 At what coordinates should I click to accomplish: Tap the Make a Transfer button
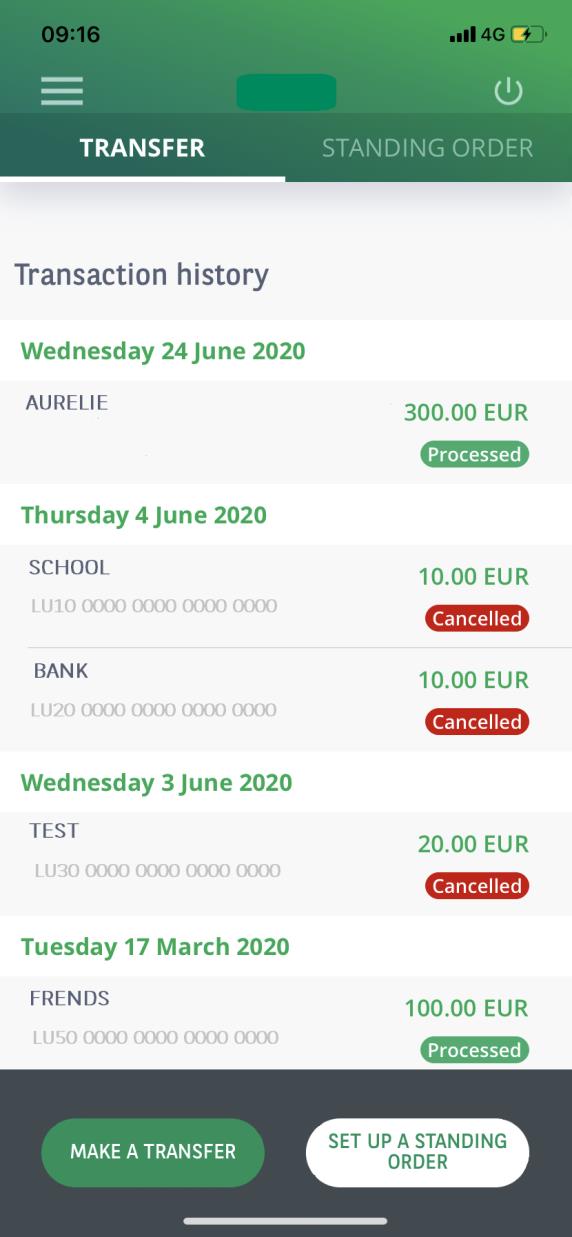tap(153, 1152)
